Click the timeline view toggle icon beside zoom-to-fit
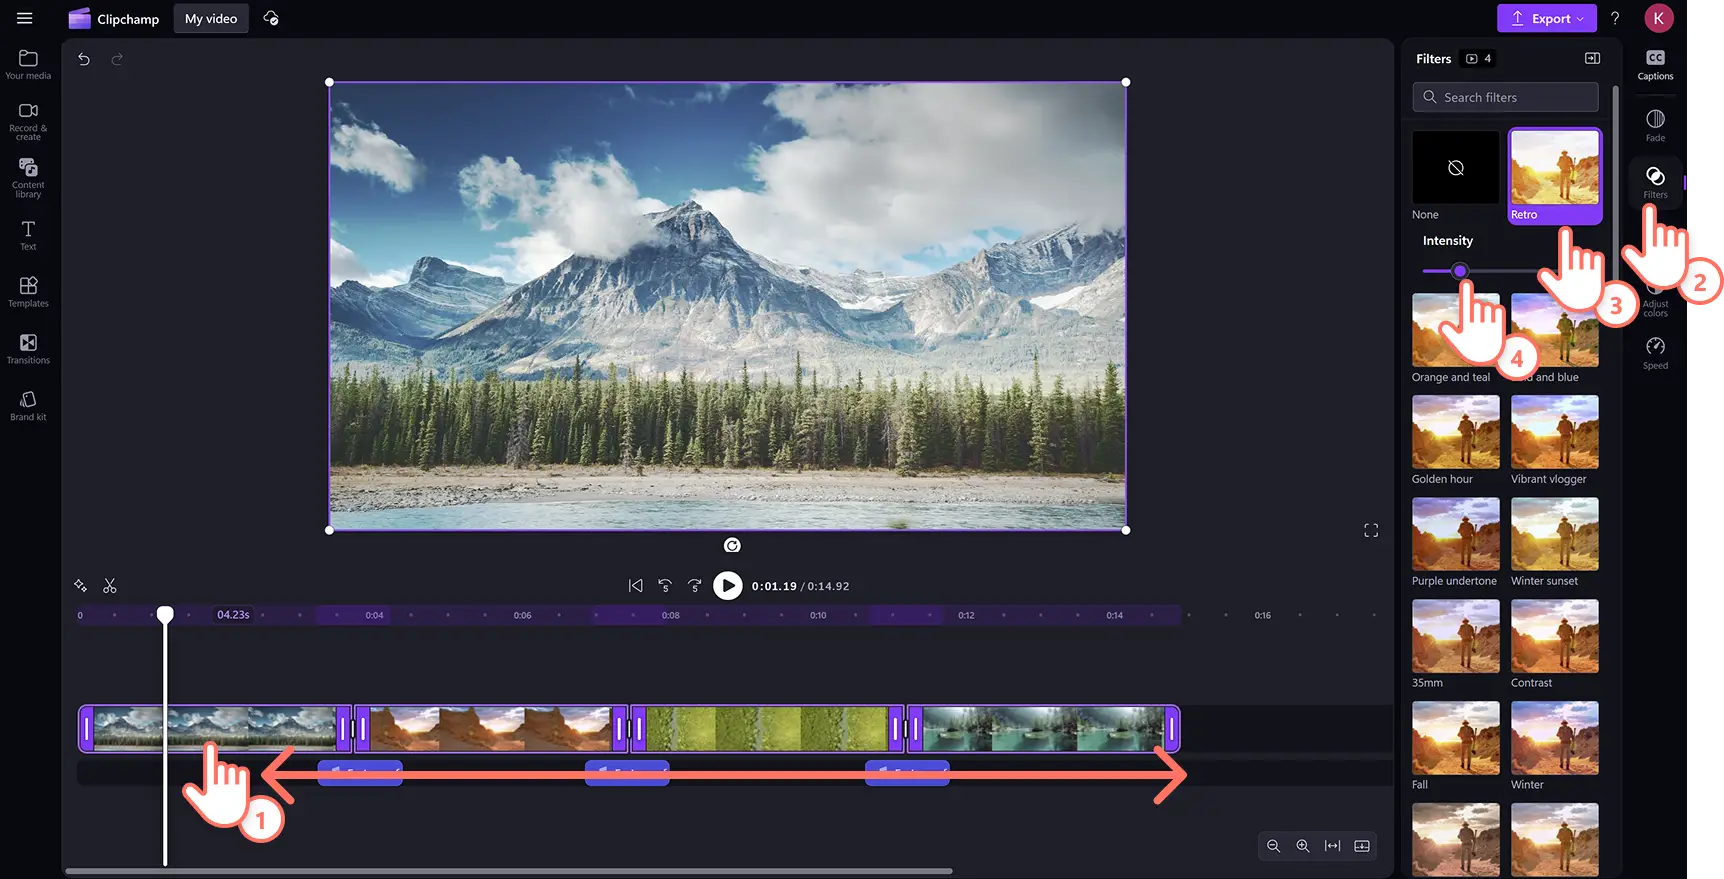The height and width of the screenshot is (879, 1724). [x=1362, y=846]
